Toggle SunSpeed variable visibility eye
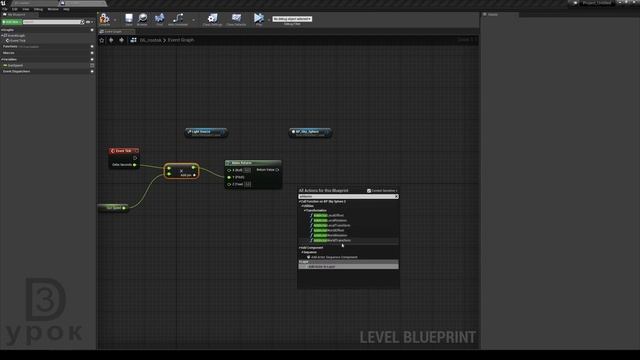 (92, 65)
